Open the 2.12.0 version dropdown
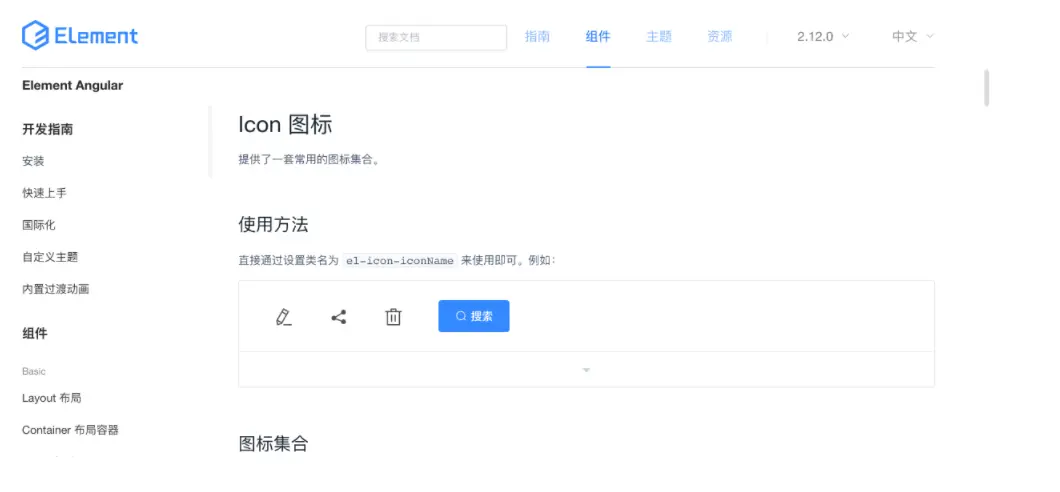Image resolution: width=1060 pixels, height=492 pixels. click(823, 36)
